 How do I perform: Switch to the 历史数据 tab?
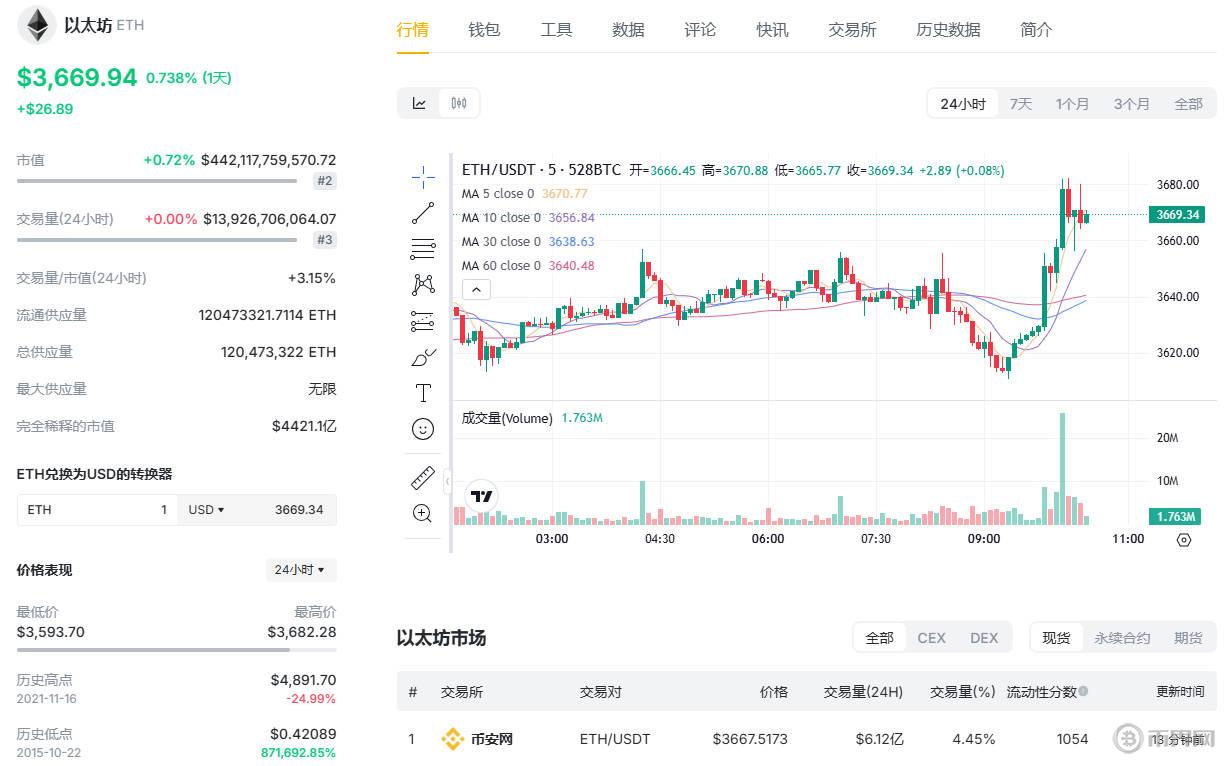(x=948, y=30)
